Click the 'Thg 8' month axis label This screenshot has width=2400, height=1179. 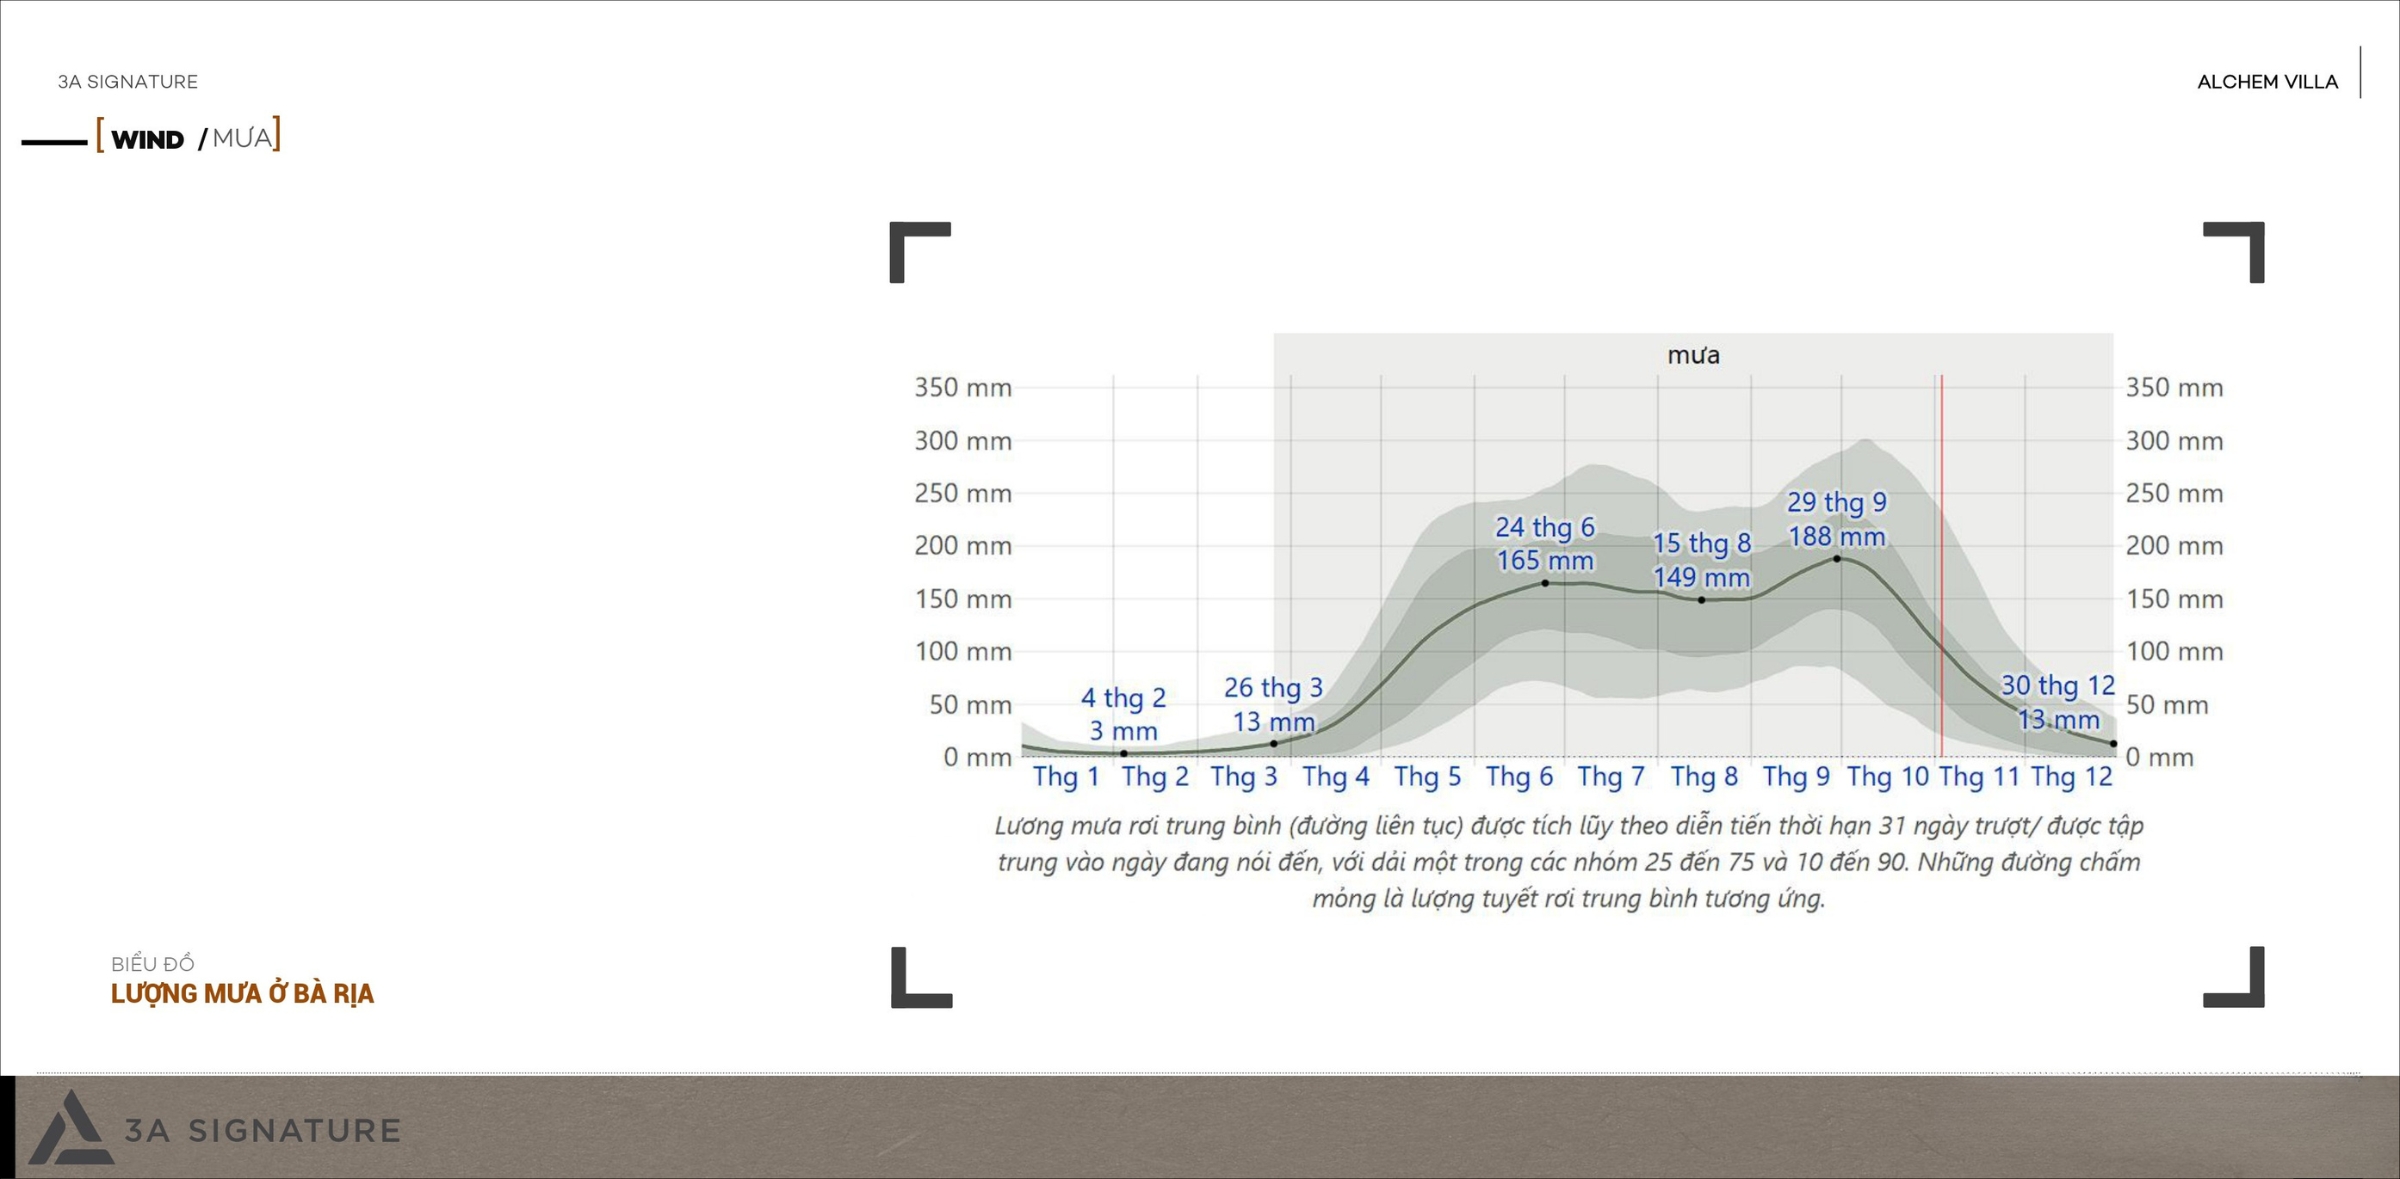[1704, 776]
